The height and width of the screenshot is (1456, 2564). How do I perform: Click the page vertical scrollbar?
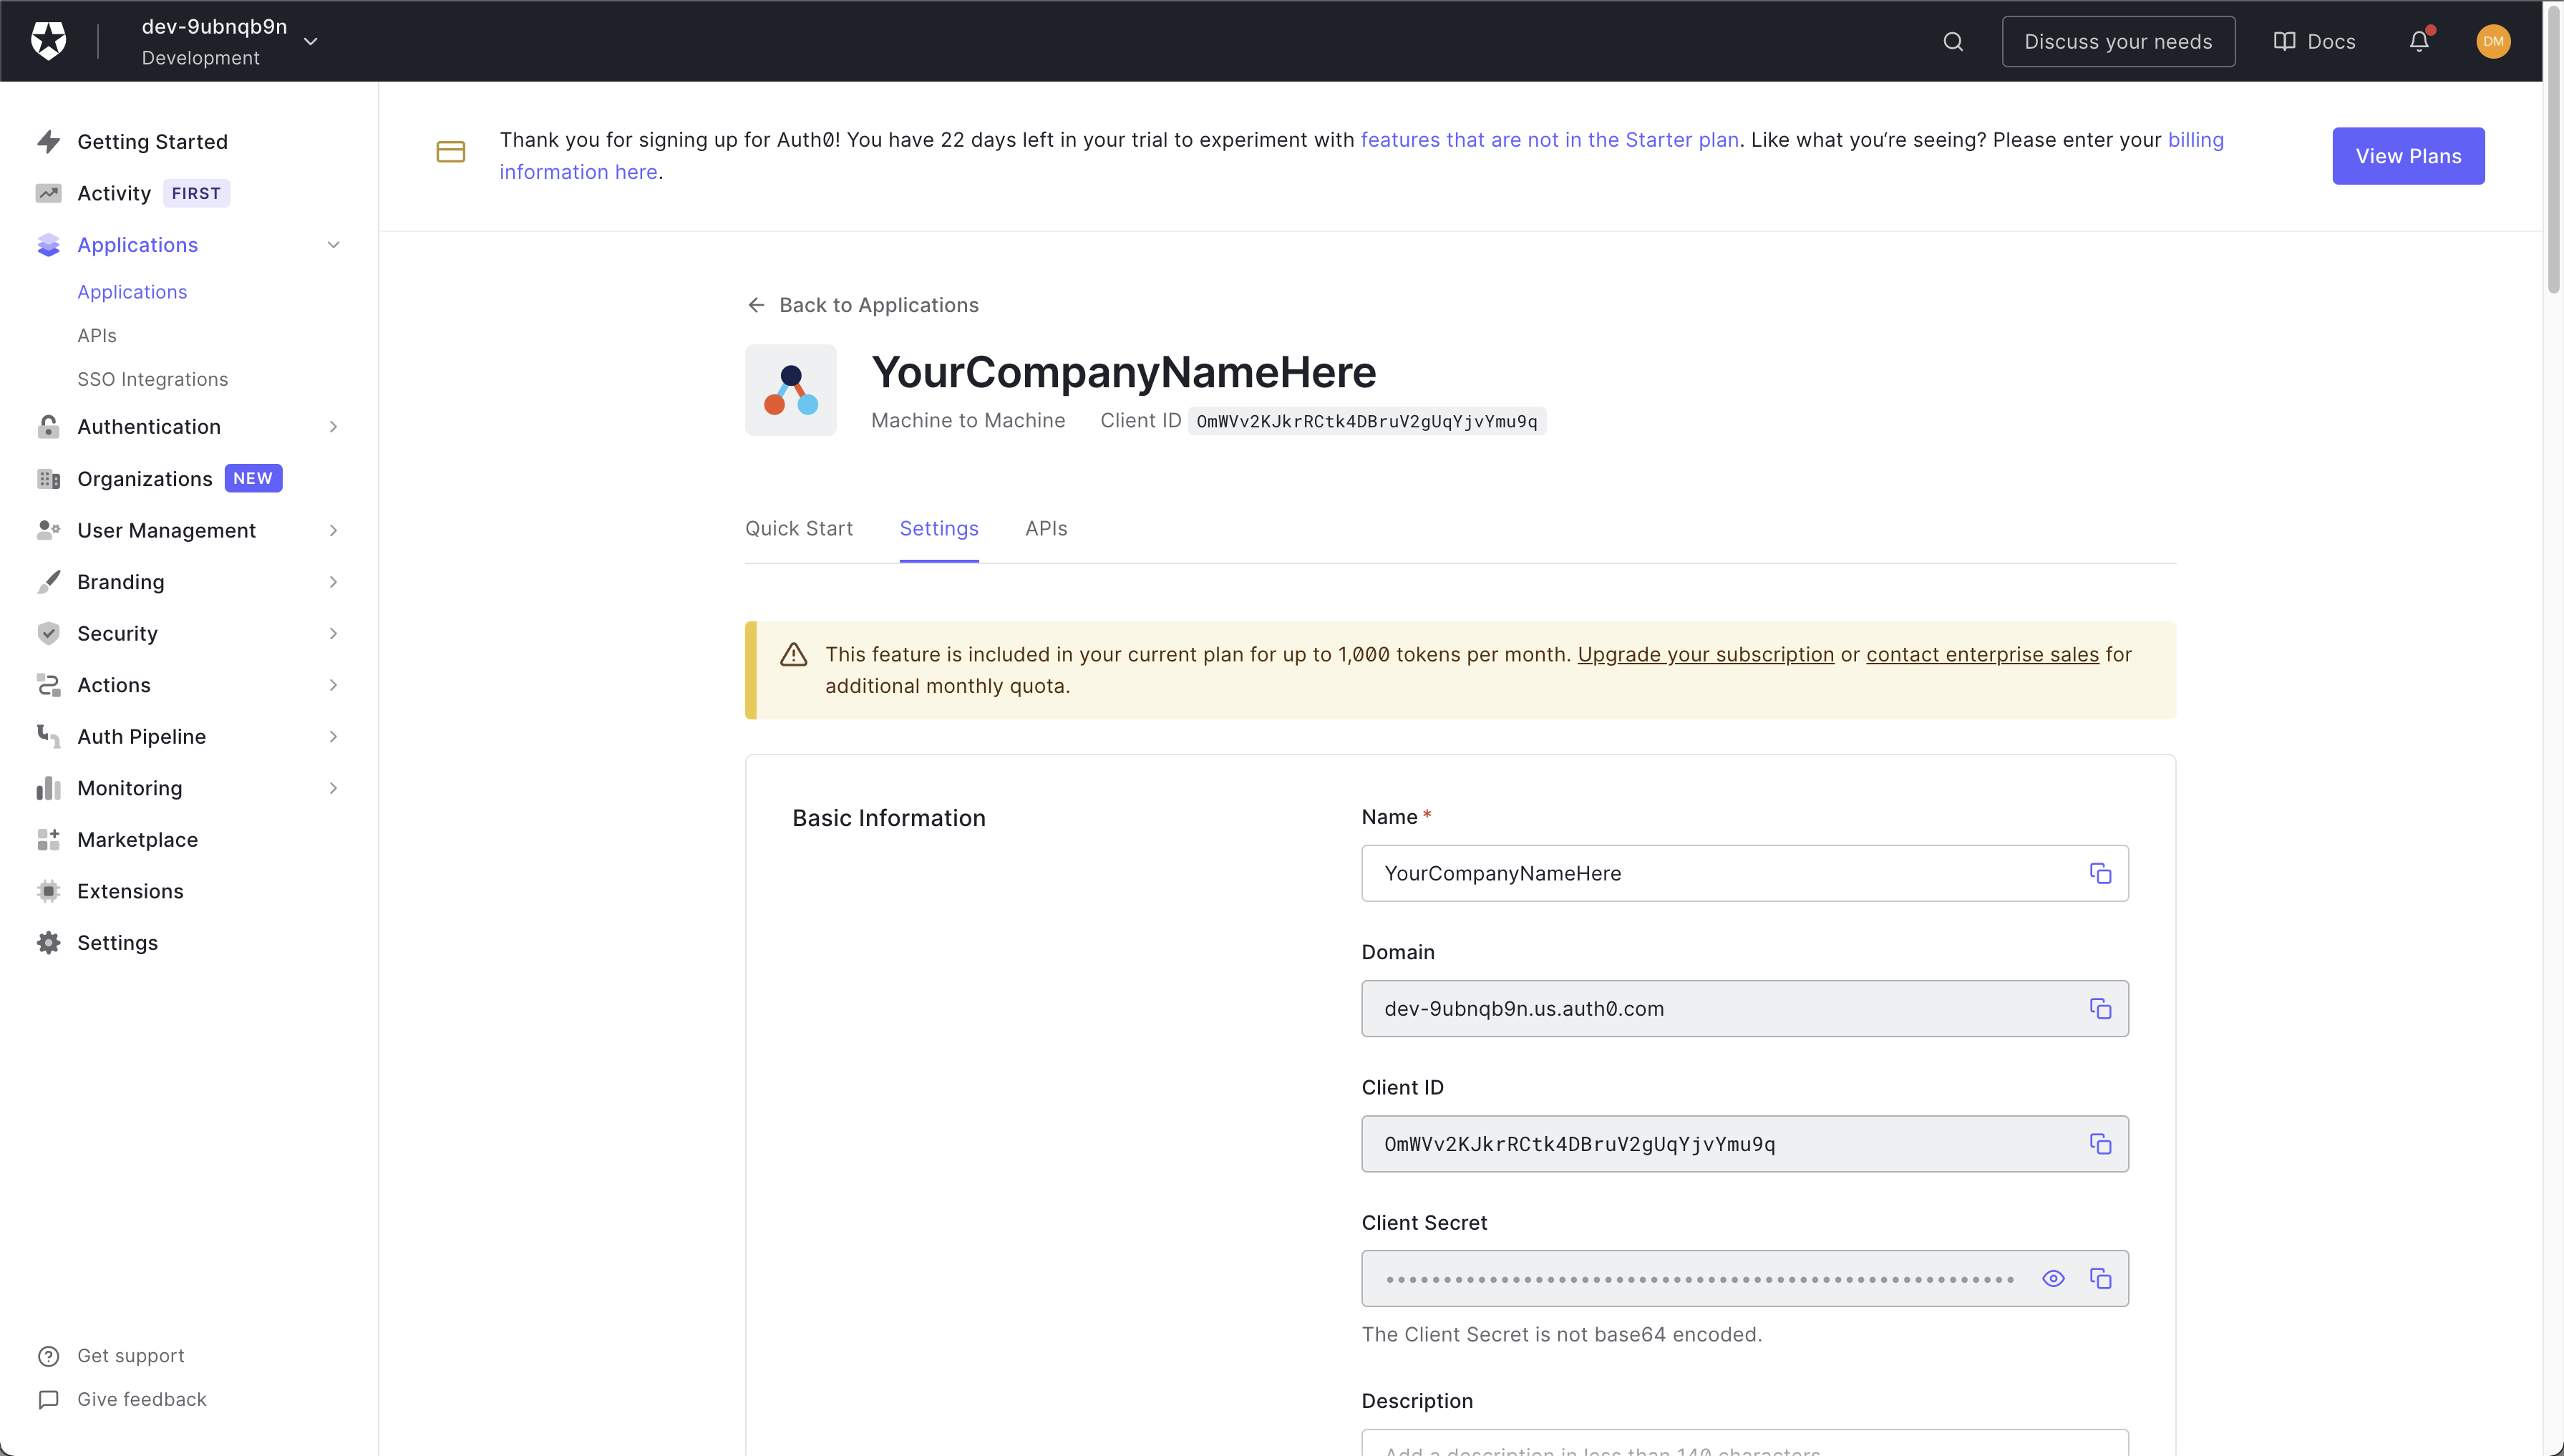coord(2553,150)
